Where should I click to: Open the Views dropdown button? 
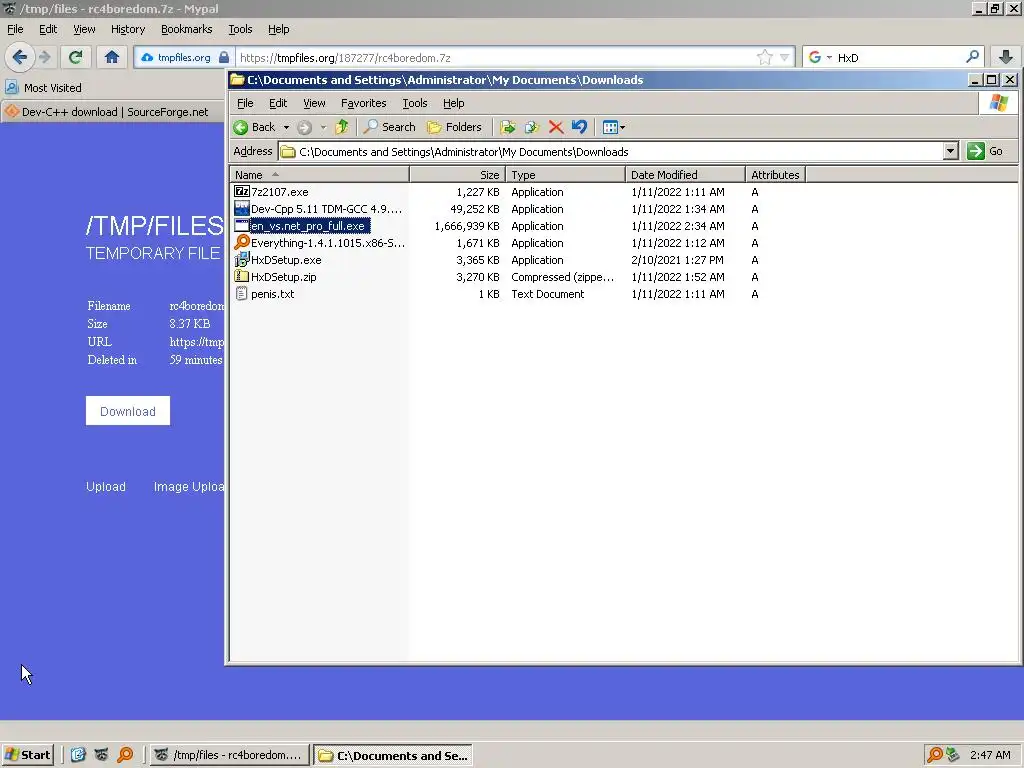click(x=613, y=127)
